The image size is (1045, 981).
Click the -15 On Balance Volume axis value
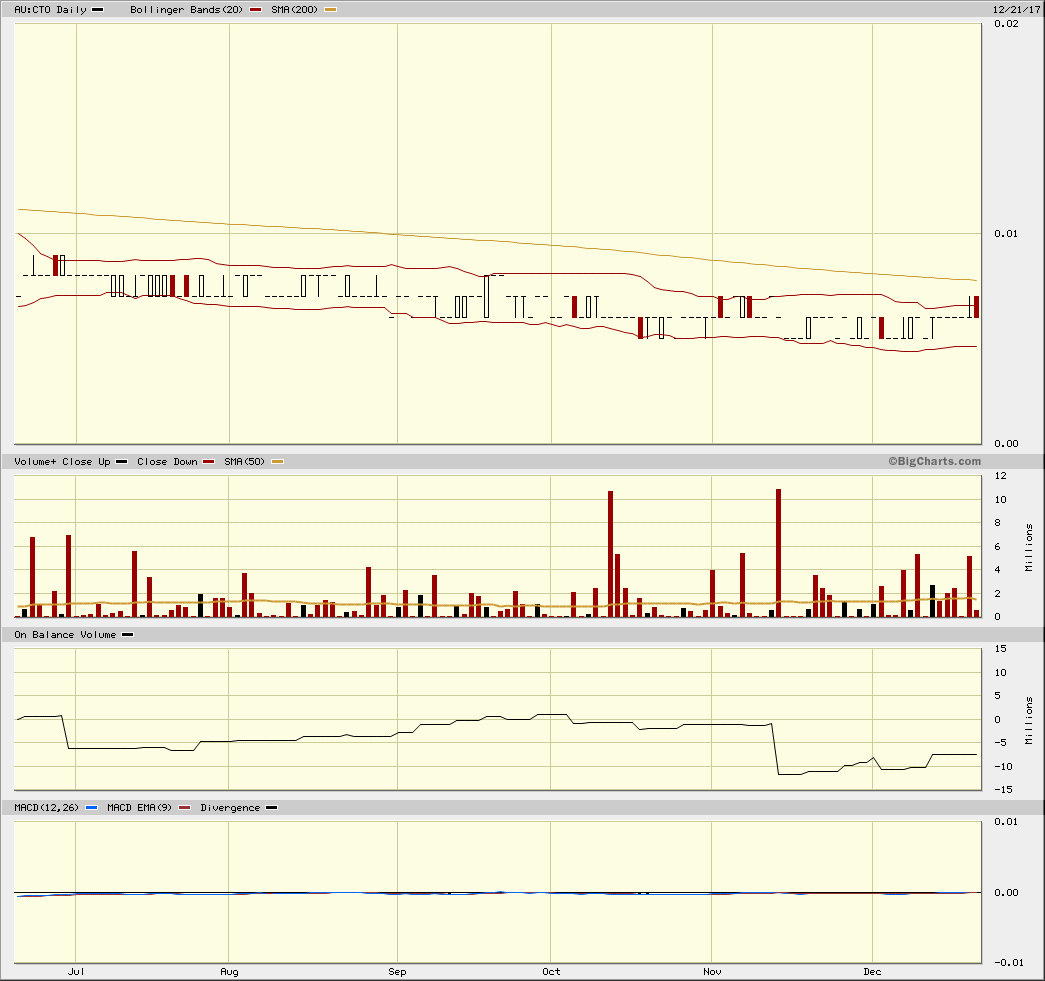pyautogui.click(x=1004, y=790)
